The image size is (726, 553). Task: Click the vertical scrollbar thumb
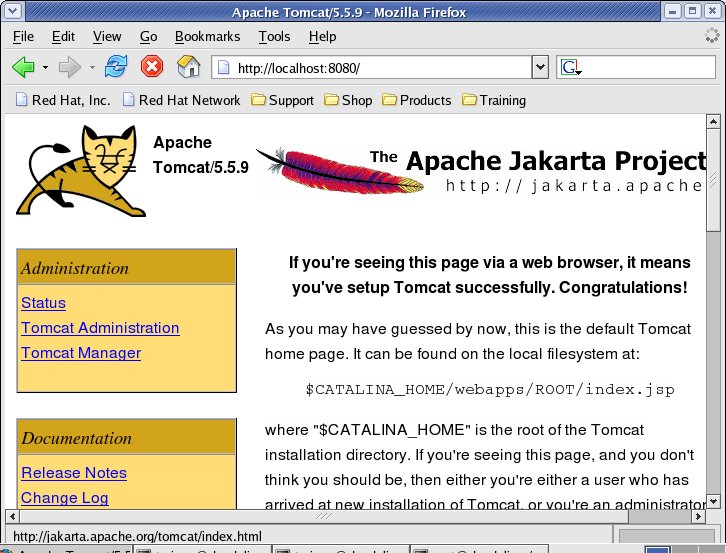(713, 180)
